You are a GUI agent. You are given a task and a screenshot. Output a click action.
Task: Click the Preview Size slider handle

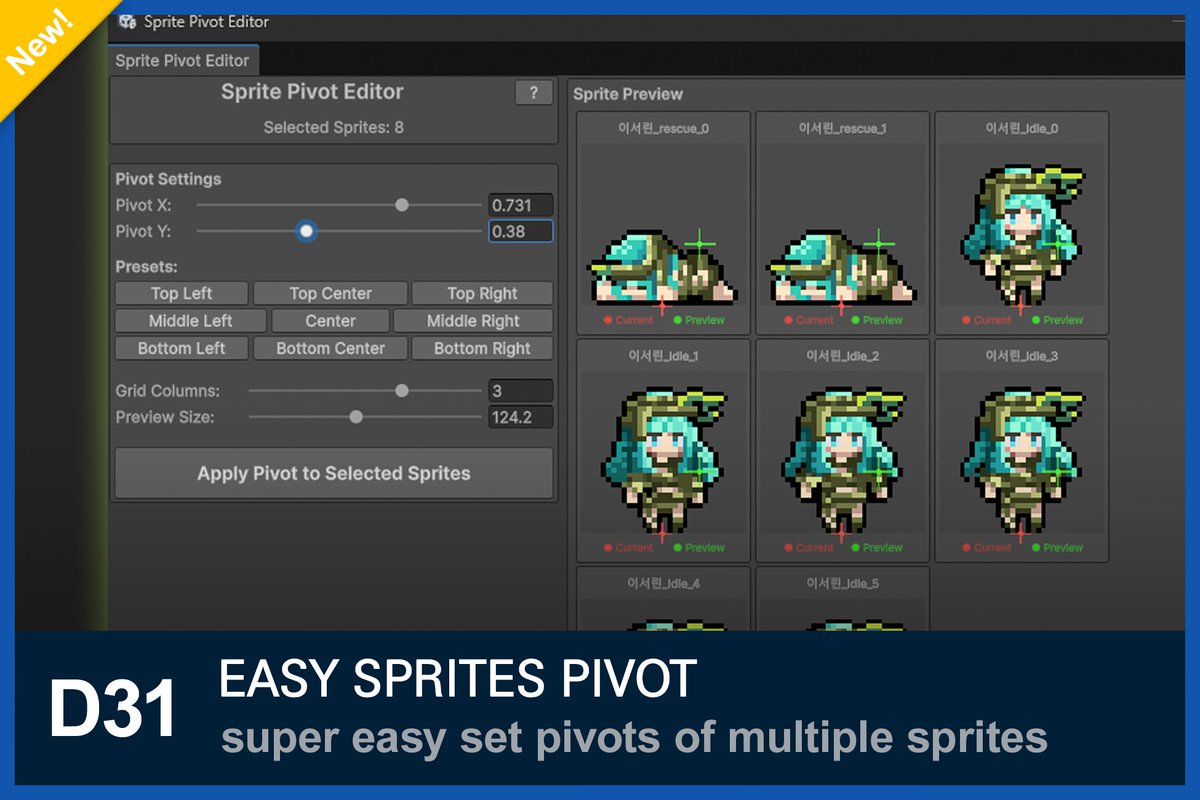pyautogui.click(x=356, y=417)
